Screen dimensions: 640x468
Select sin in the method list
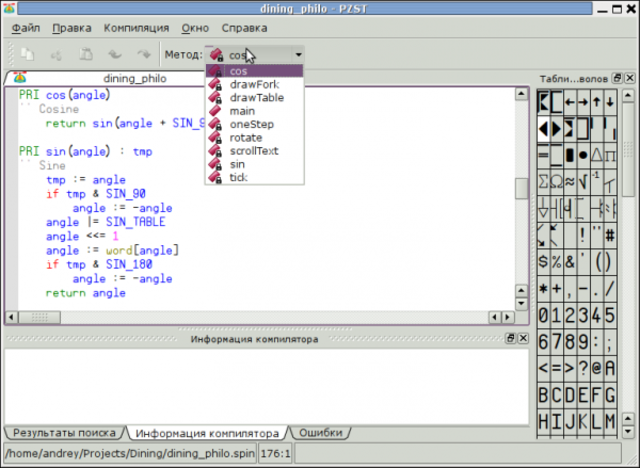(255, 164)
